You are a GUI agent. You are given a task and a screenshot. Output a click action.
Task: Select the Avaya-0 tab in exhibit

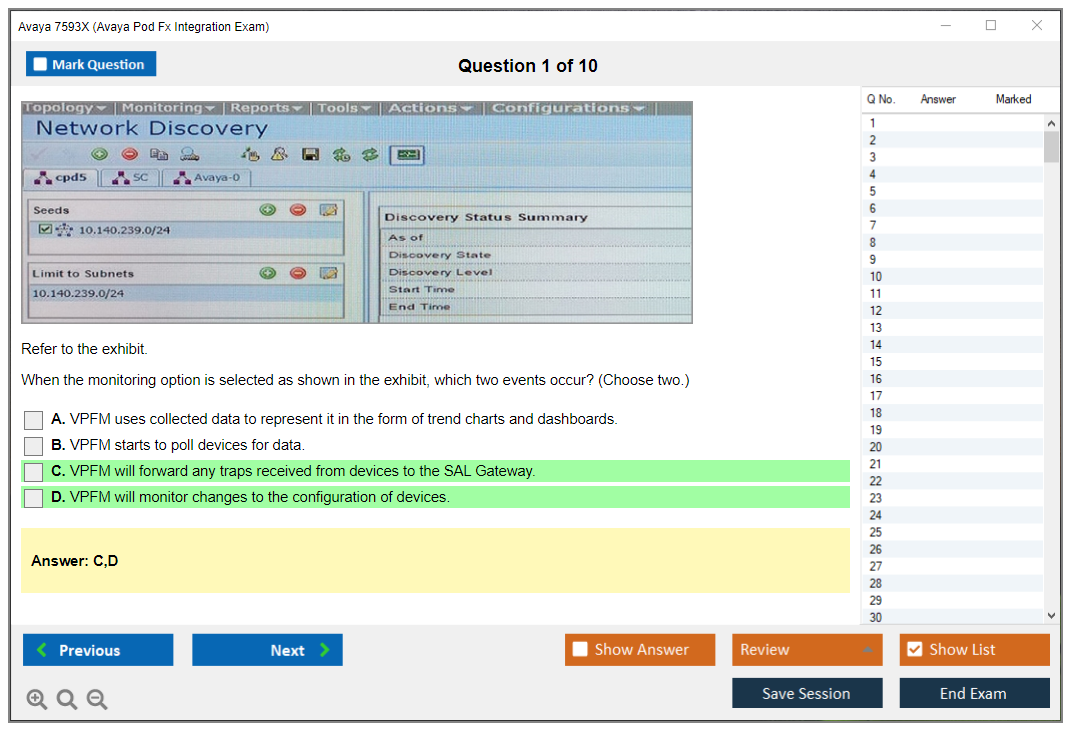[208, 178]
